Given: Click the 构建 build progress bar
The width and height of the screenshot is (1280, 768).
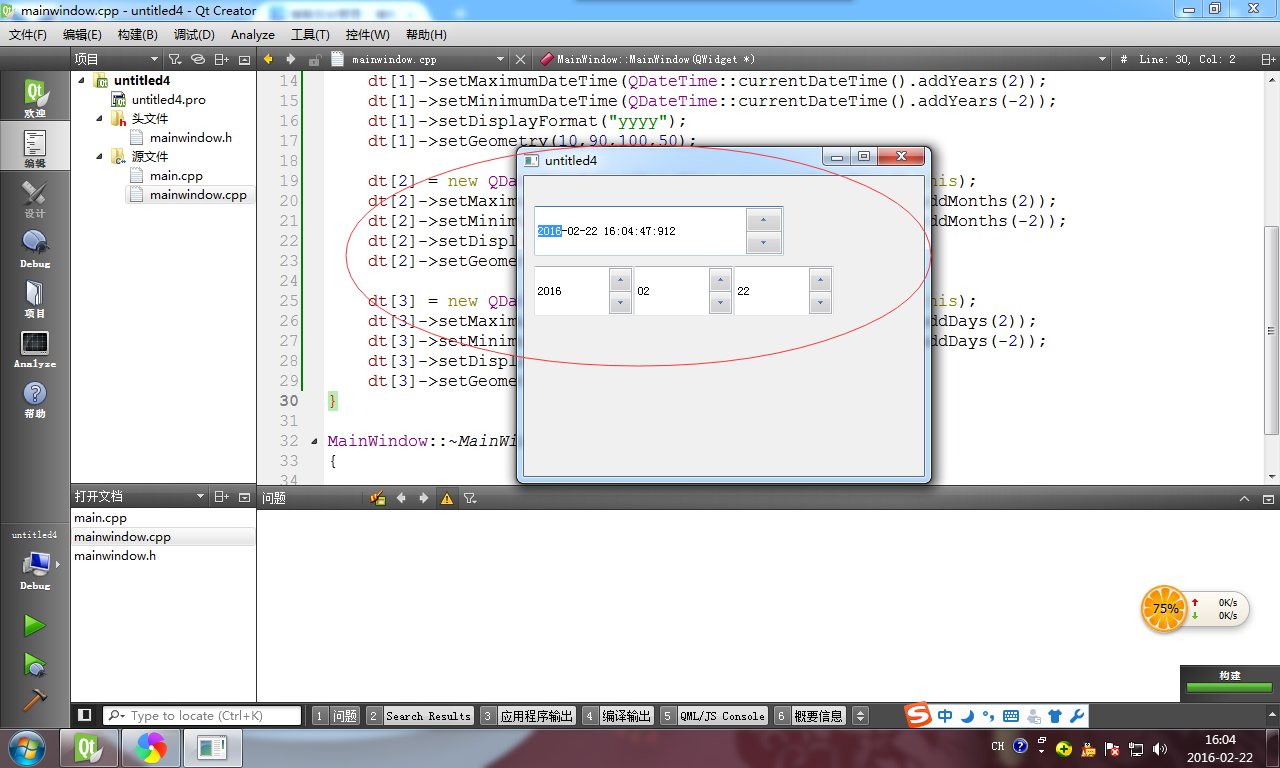Looking at the screenshot, I should pos(1229,687).
